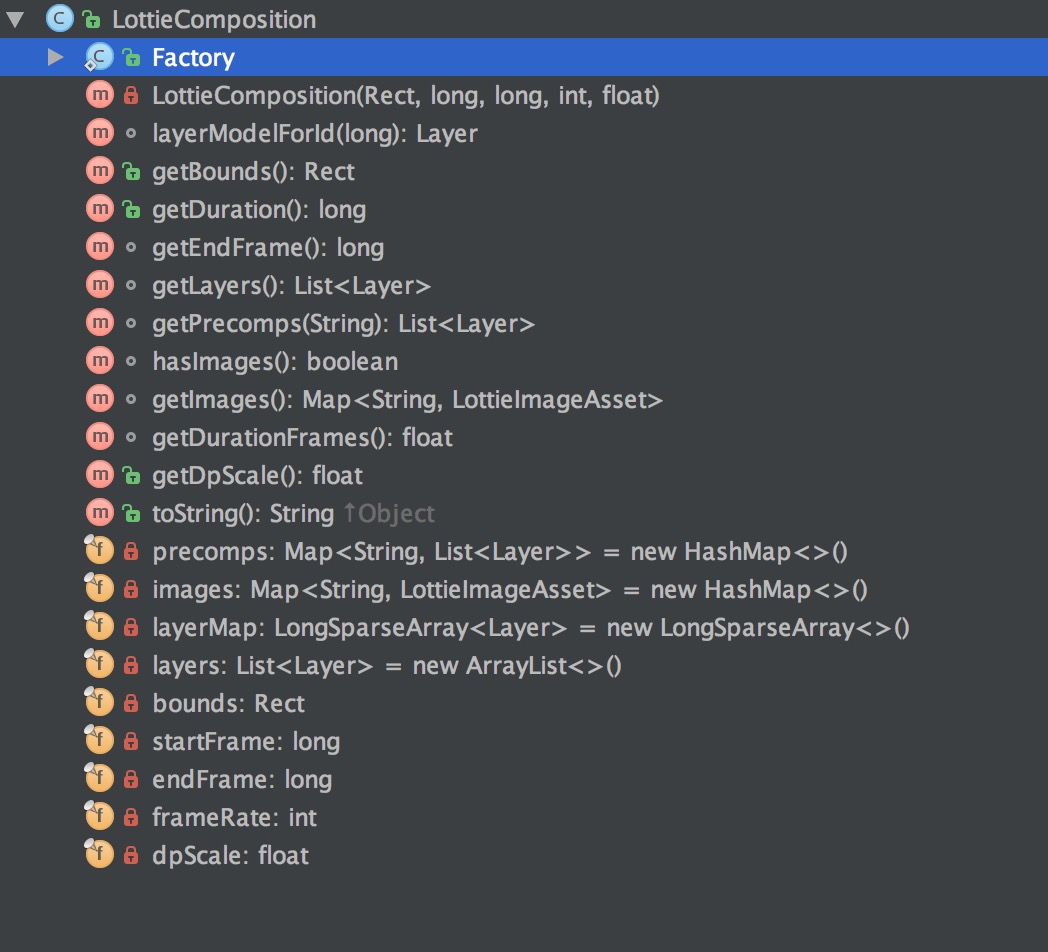This screenshot has width=1048, height=952.
Task: Click package-private dot icon beside getImages
Action: 131,399
